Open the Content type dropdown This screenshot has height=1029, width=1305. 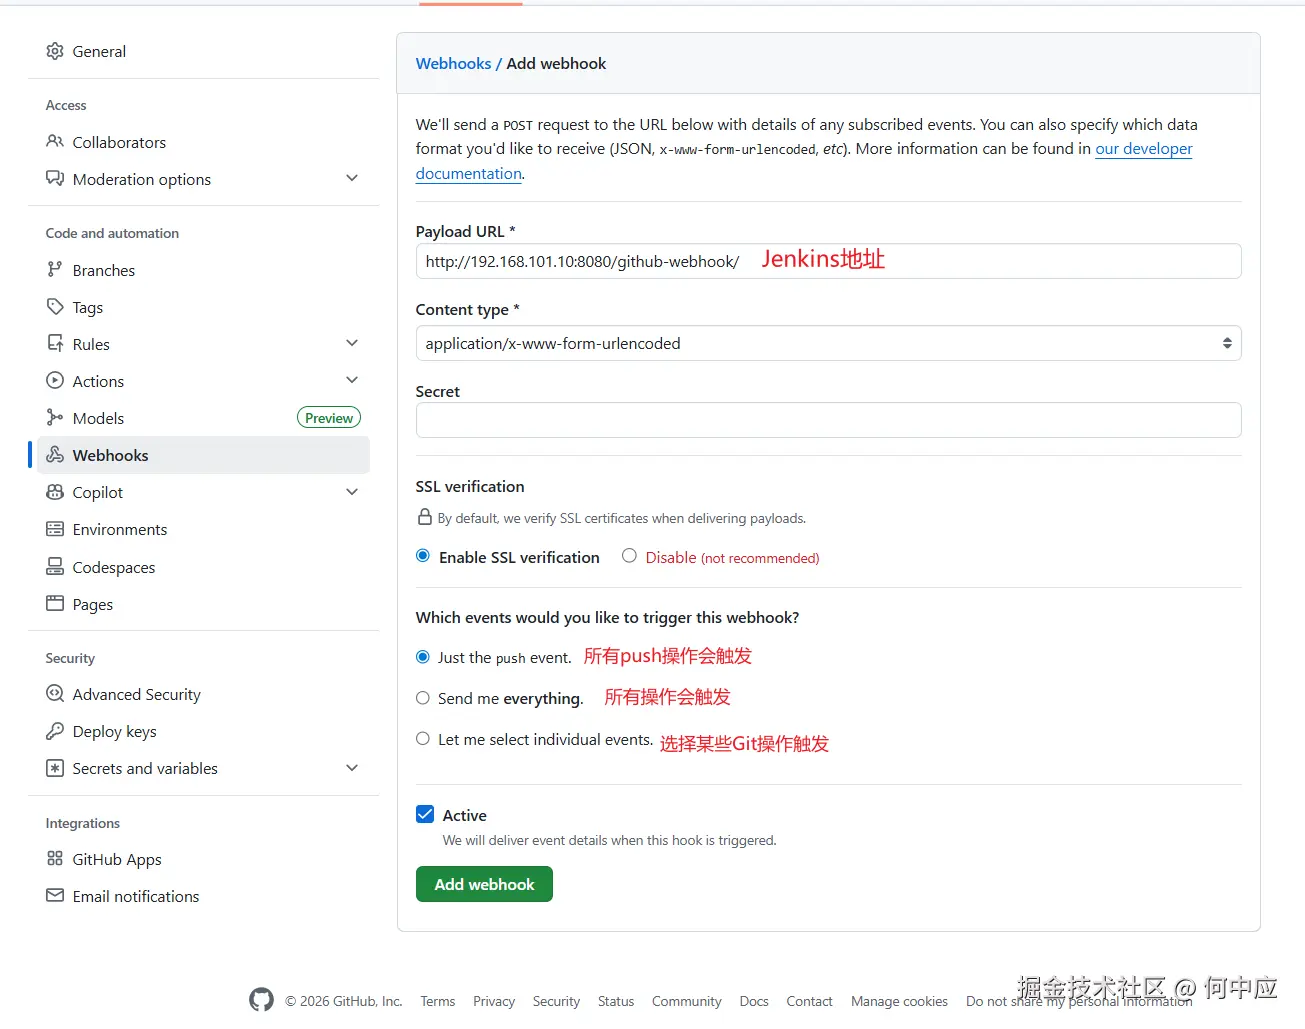click(828, 343)
